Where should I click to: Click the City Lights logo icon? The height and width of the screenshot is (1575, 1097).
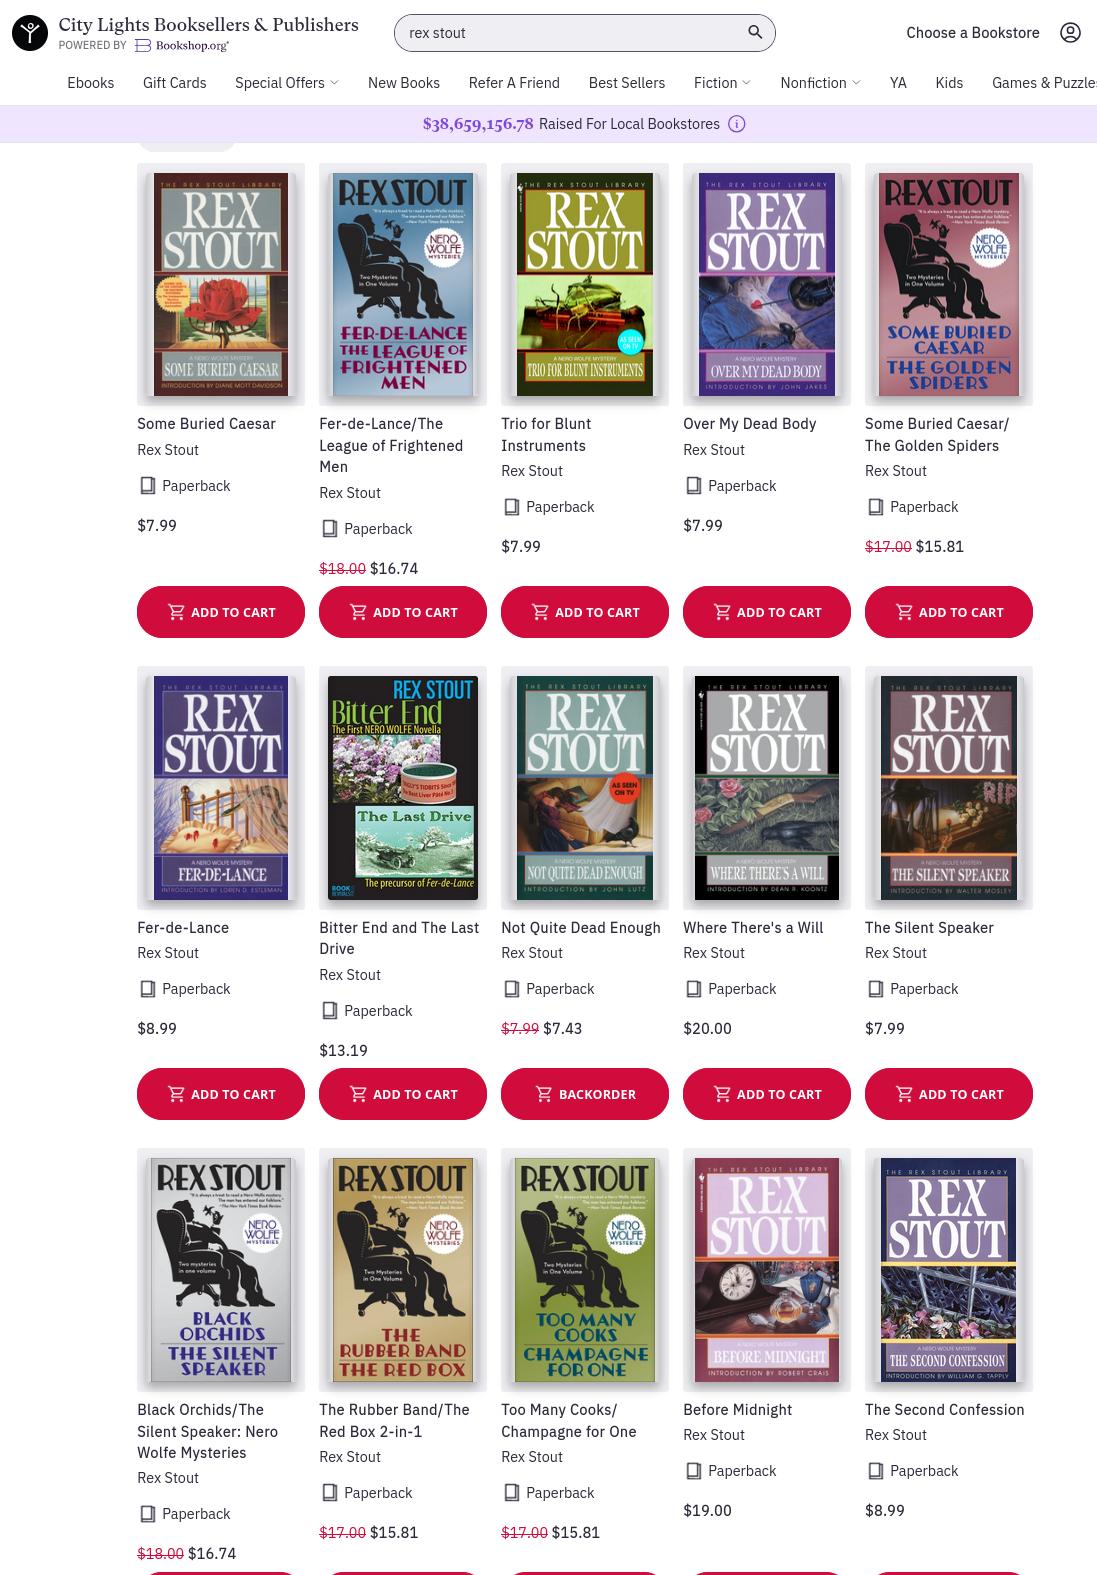[x=30, y=33]
